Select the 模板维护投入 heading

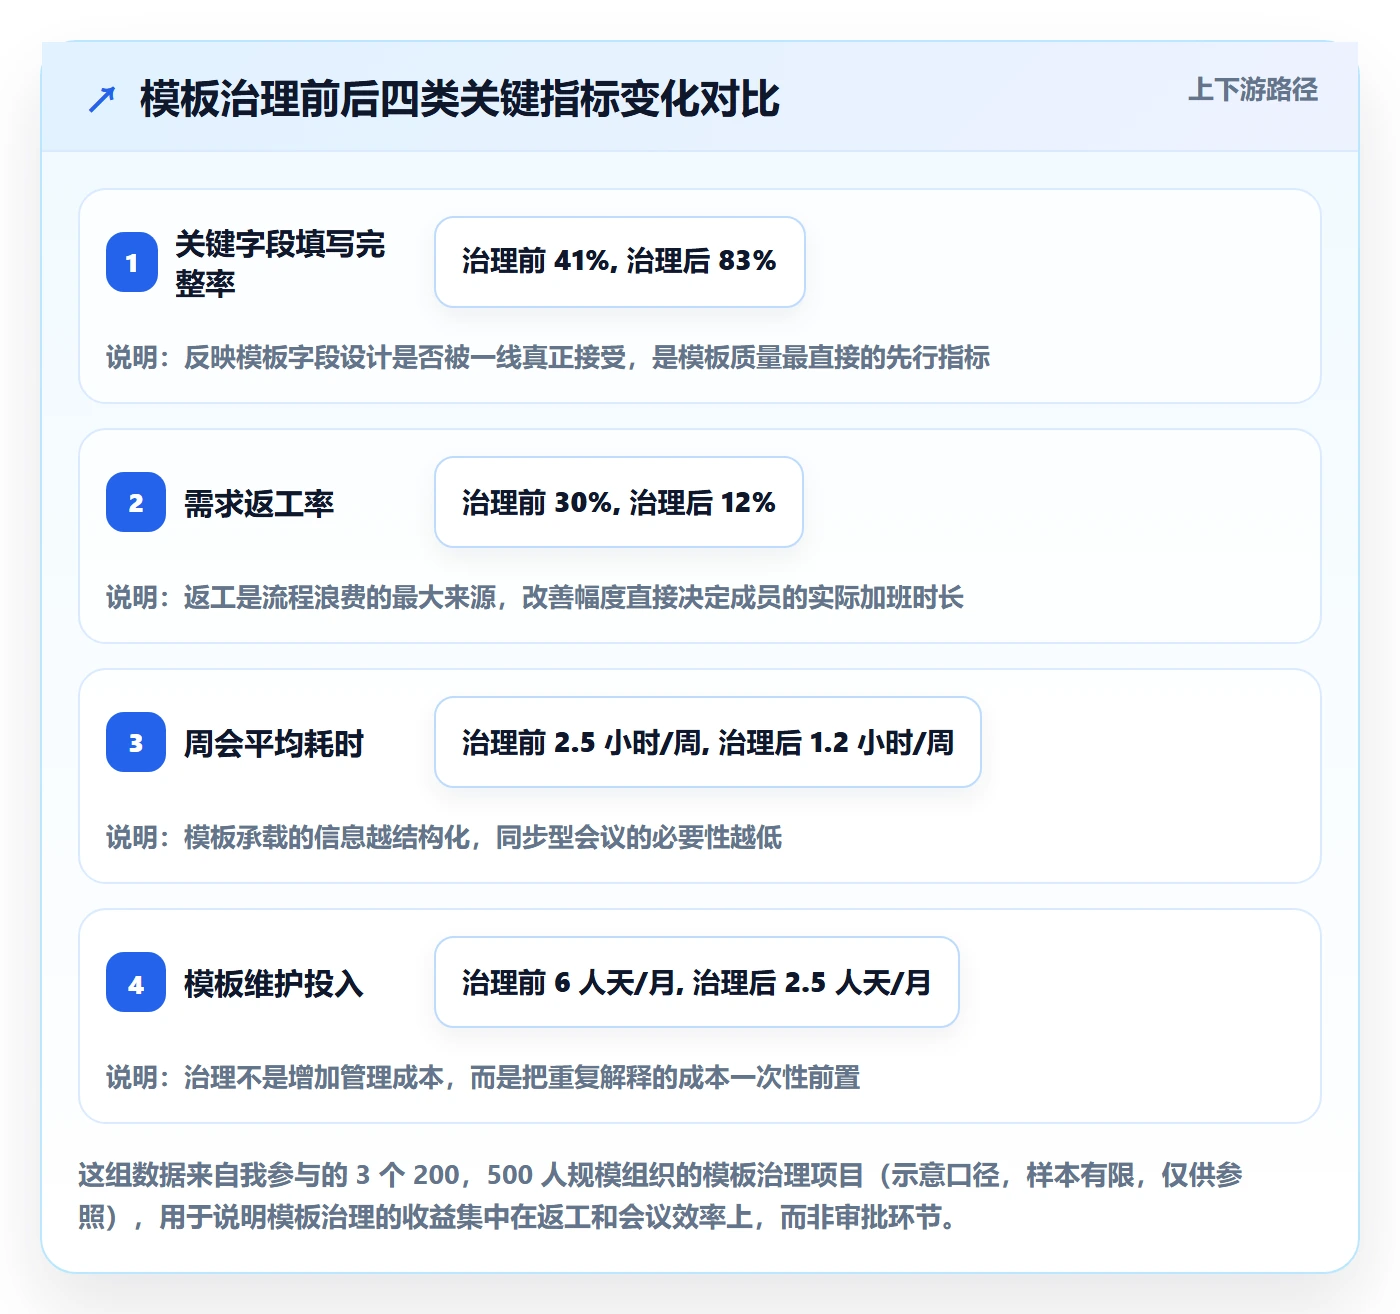pyautogui.click(x=274, y=983)
